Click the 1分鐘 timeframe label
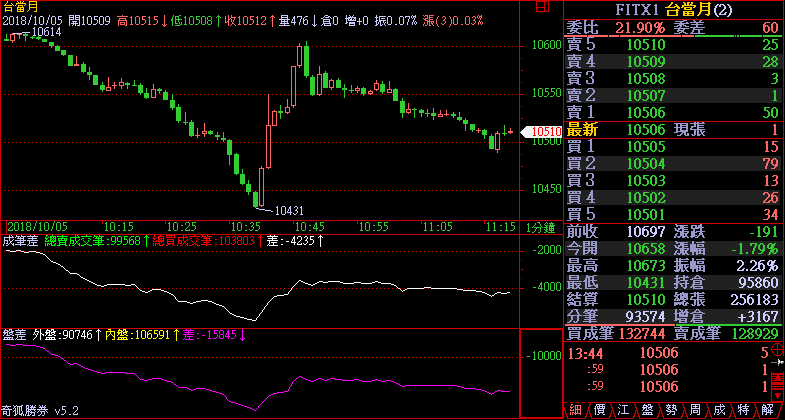This screenshot has width=785, height=420. coord(540,228)
